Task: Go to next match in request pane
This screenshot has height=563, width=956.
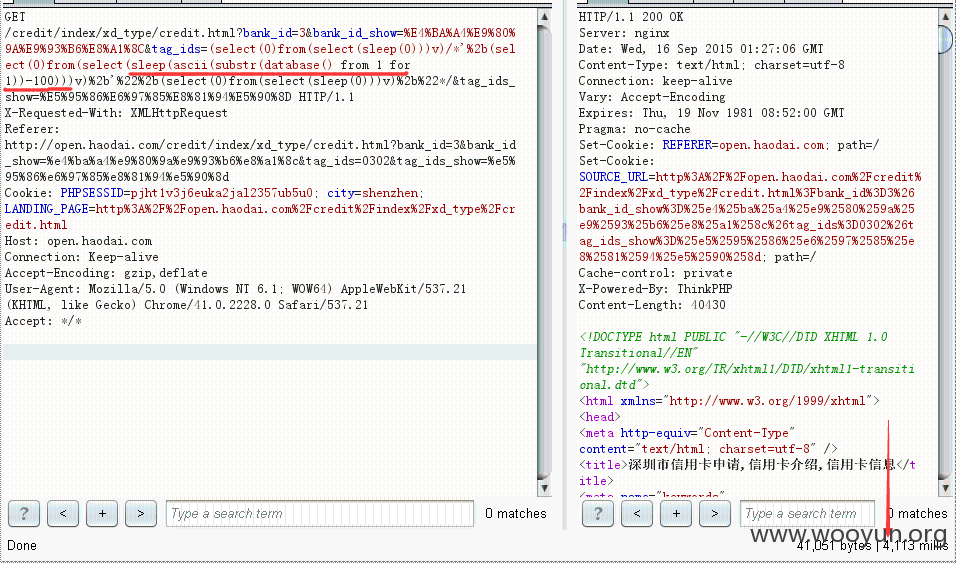Action: pos(141,514)
